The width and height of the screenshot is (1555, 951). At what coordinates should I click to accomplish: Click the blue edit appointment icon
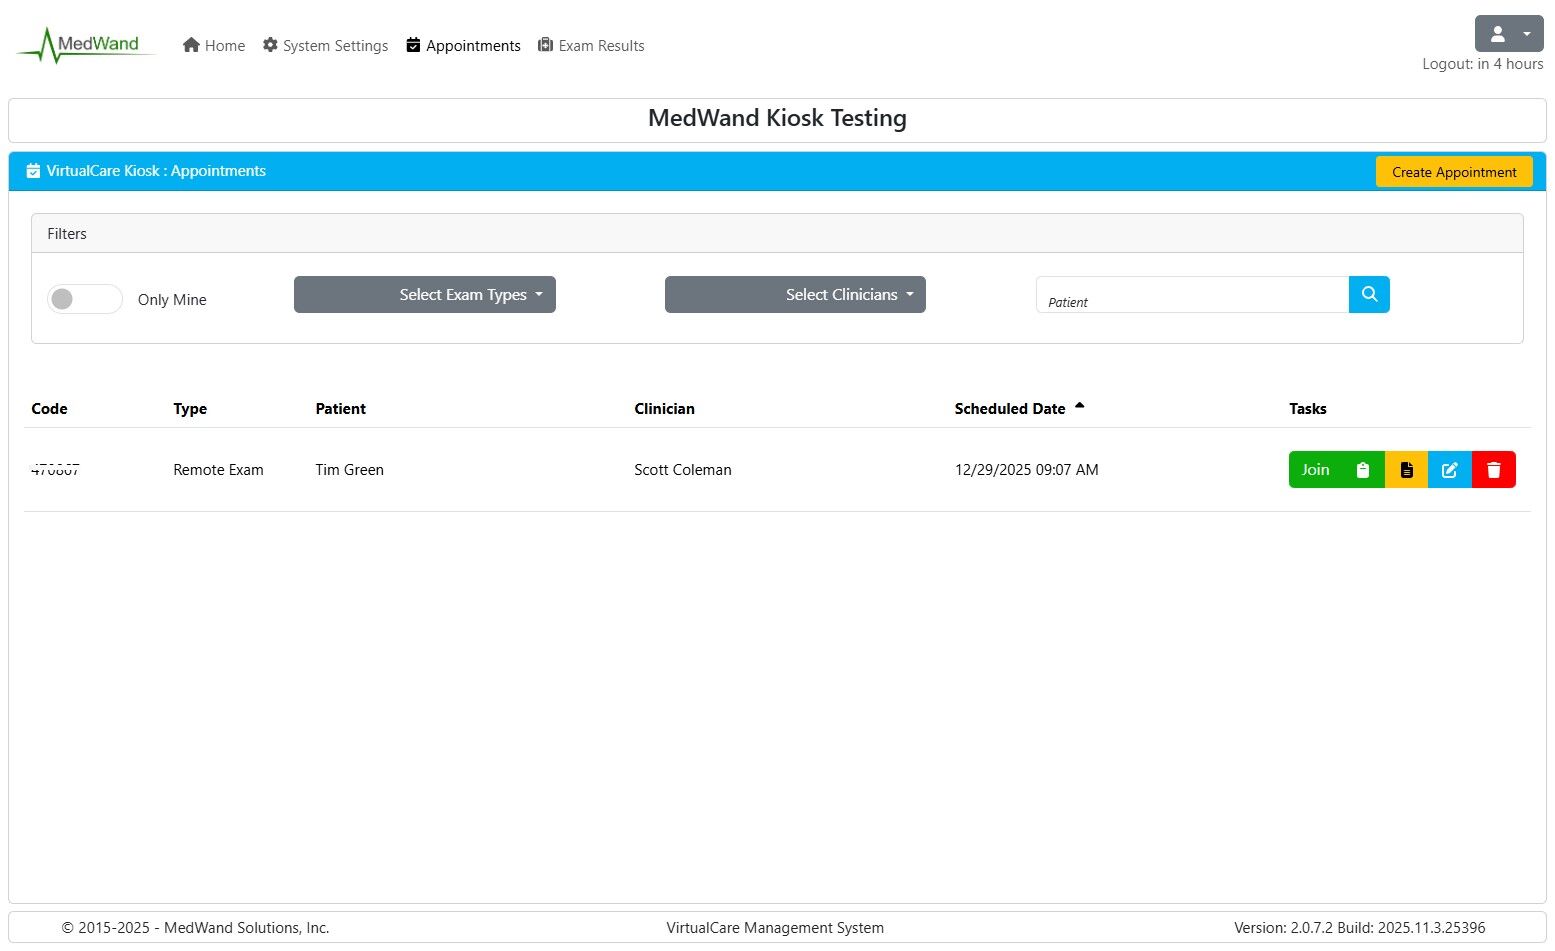pos(1449,470)
